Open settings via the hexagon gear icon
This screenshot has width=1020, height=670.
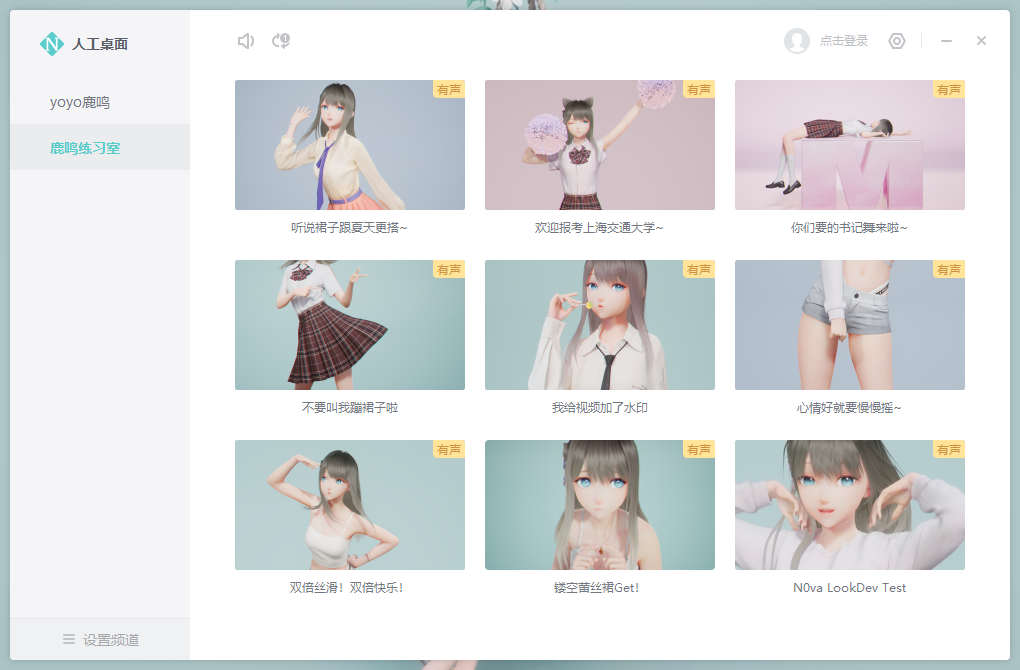897,41
